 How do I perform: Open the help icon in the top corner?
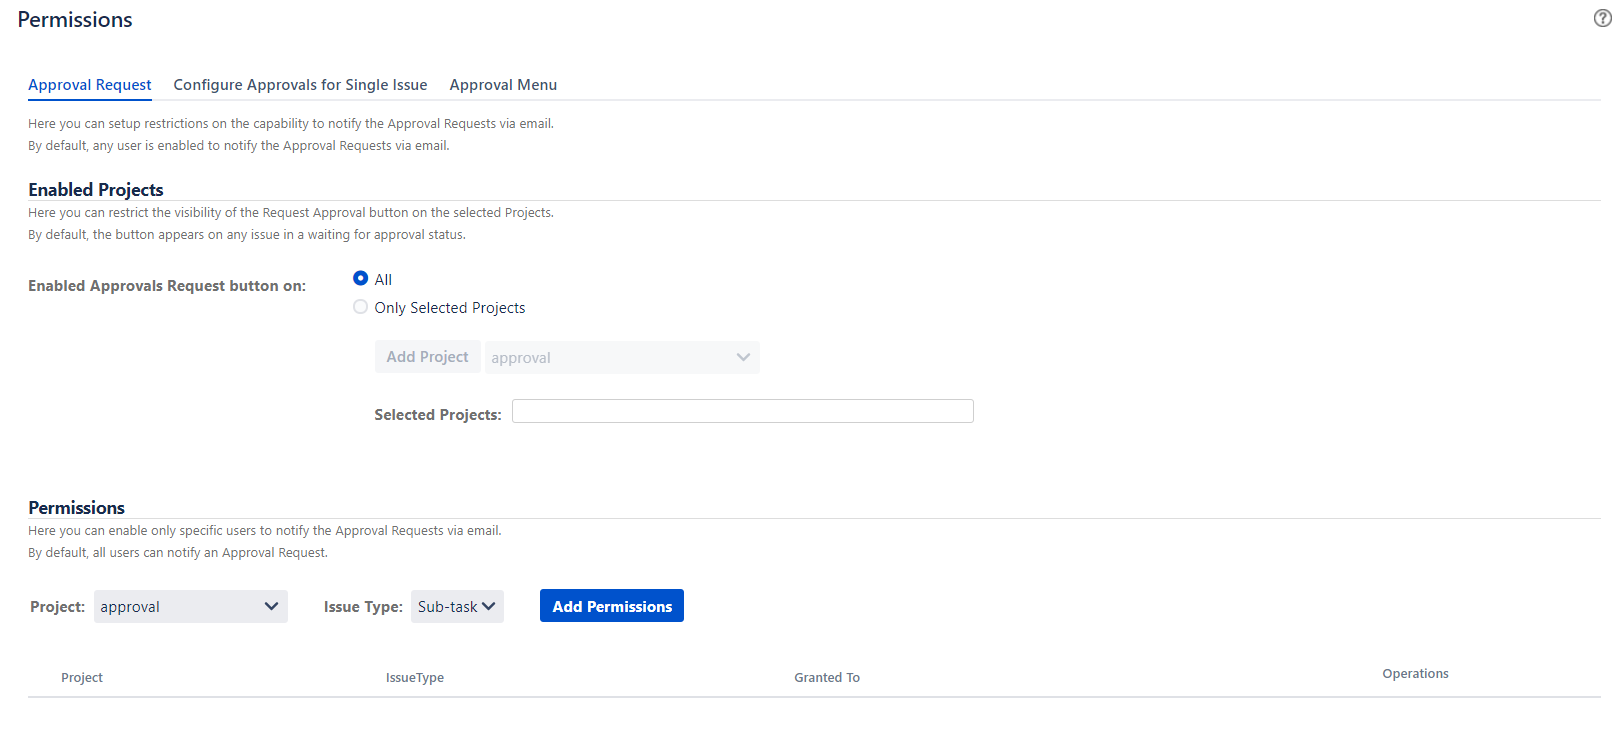pyautogui.click(x=1602, y=18)
